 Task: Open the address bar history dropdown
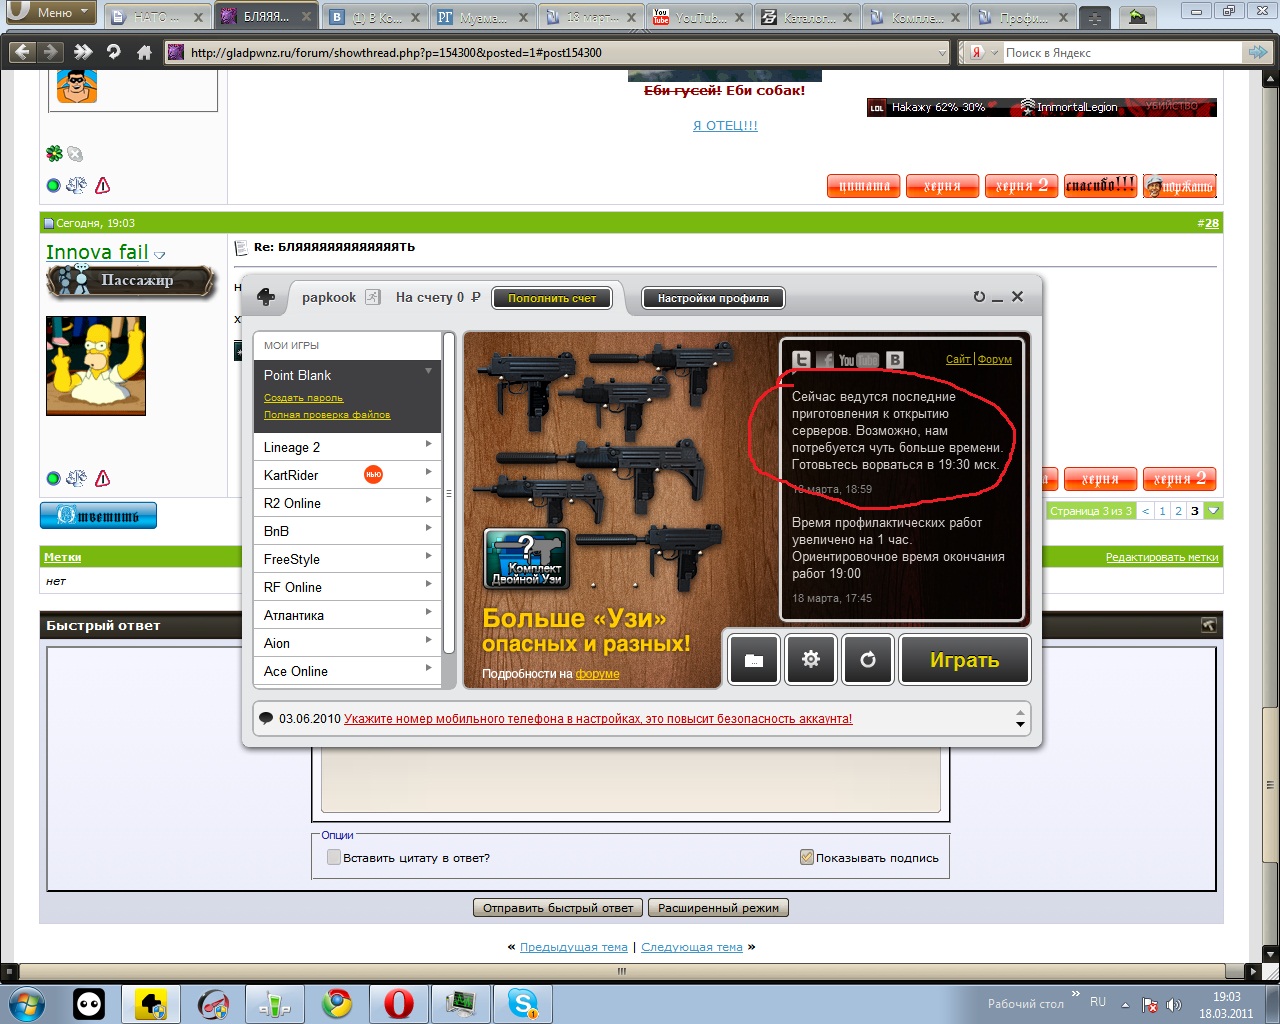(x=941, y=52)
